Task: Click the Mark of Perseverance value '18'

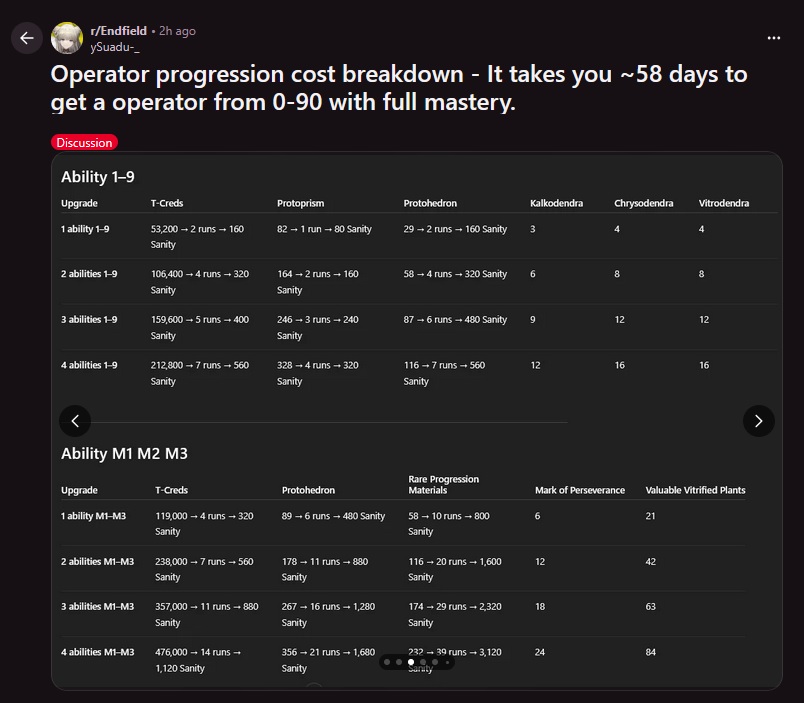Action: (540, 607)
